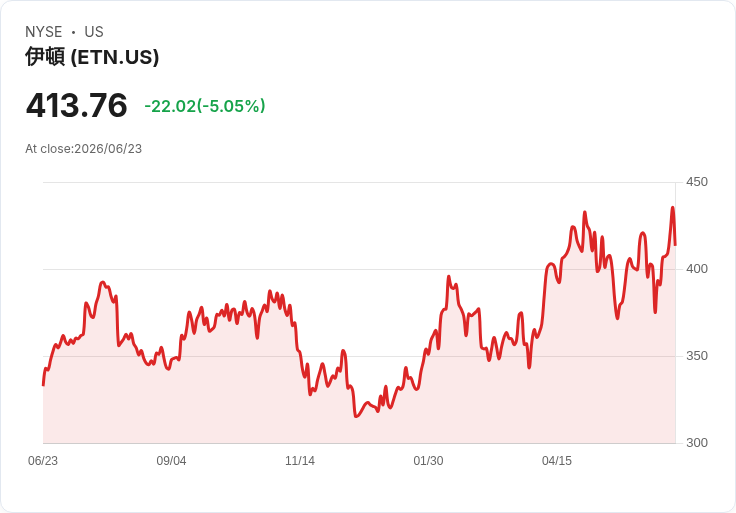Click the 350 price axis label
736x513 pixels.
tap(697, 356)
